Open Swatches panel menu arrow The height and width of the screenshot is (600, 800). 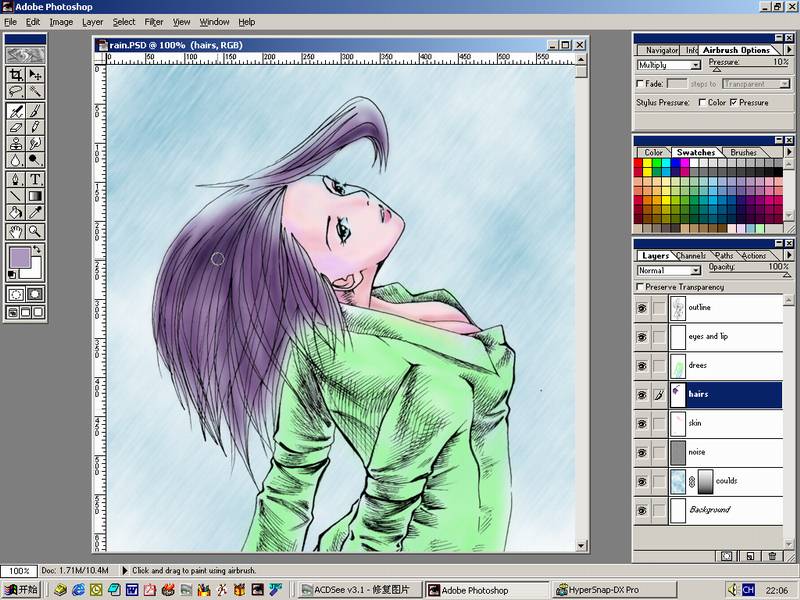(x=789, y=152)
